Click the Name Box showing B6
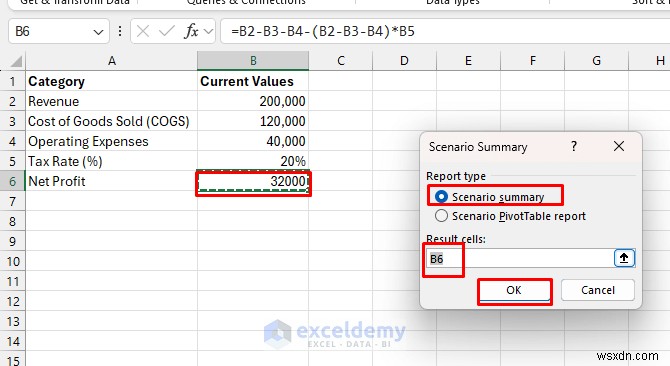 [59, 32]
